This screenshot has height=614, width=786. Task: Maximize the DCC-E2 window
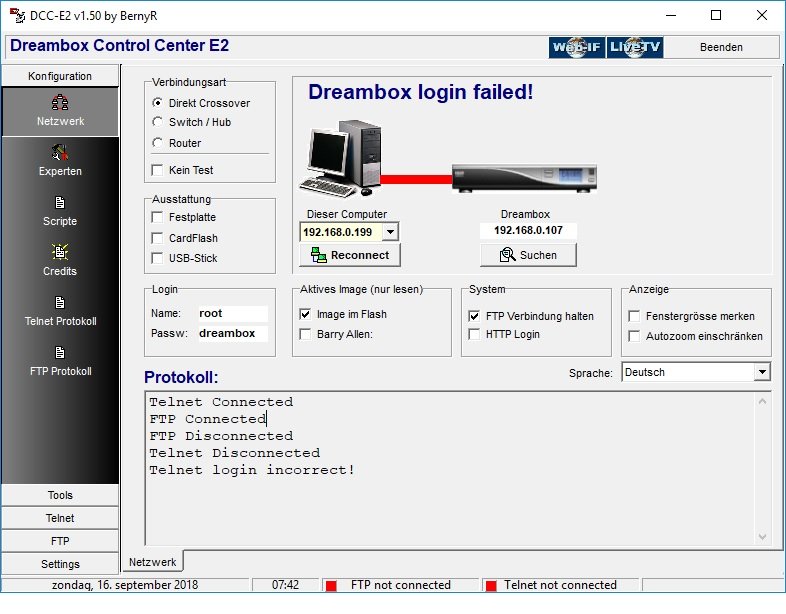[716, 16]
